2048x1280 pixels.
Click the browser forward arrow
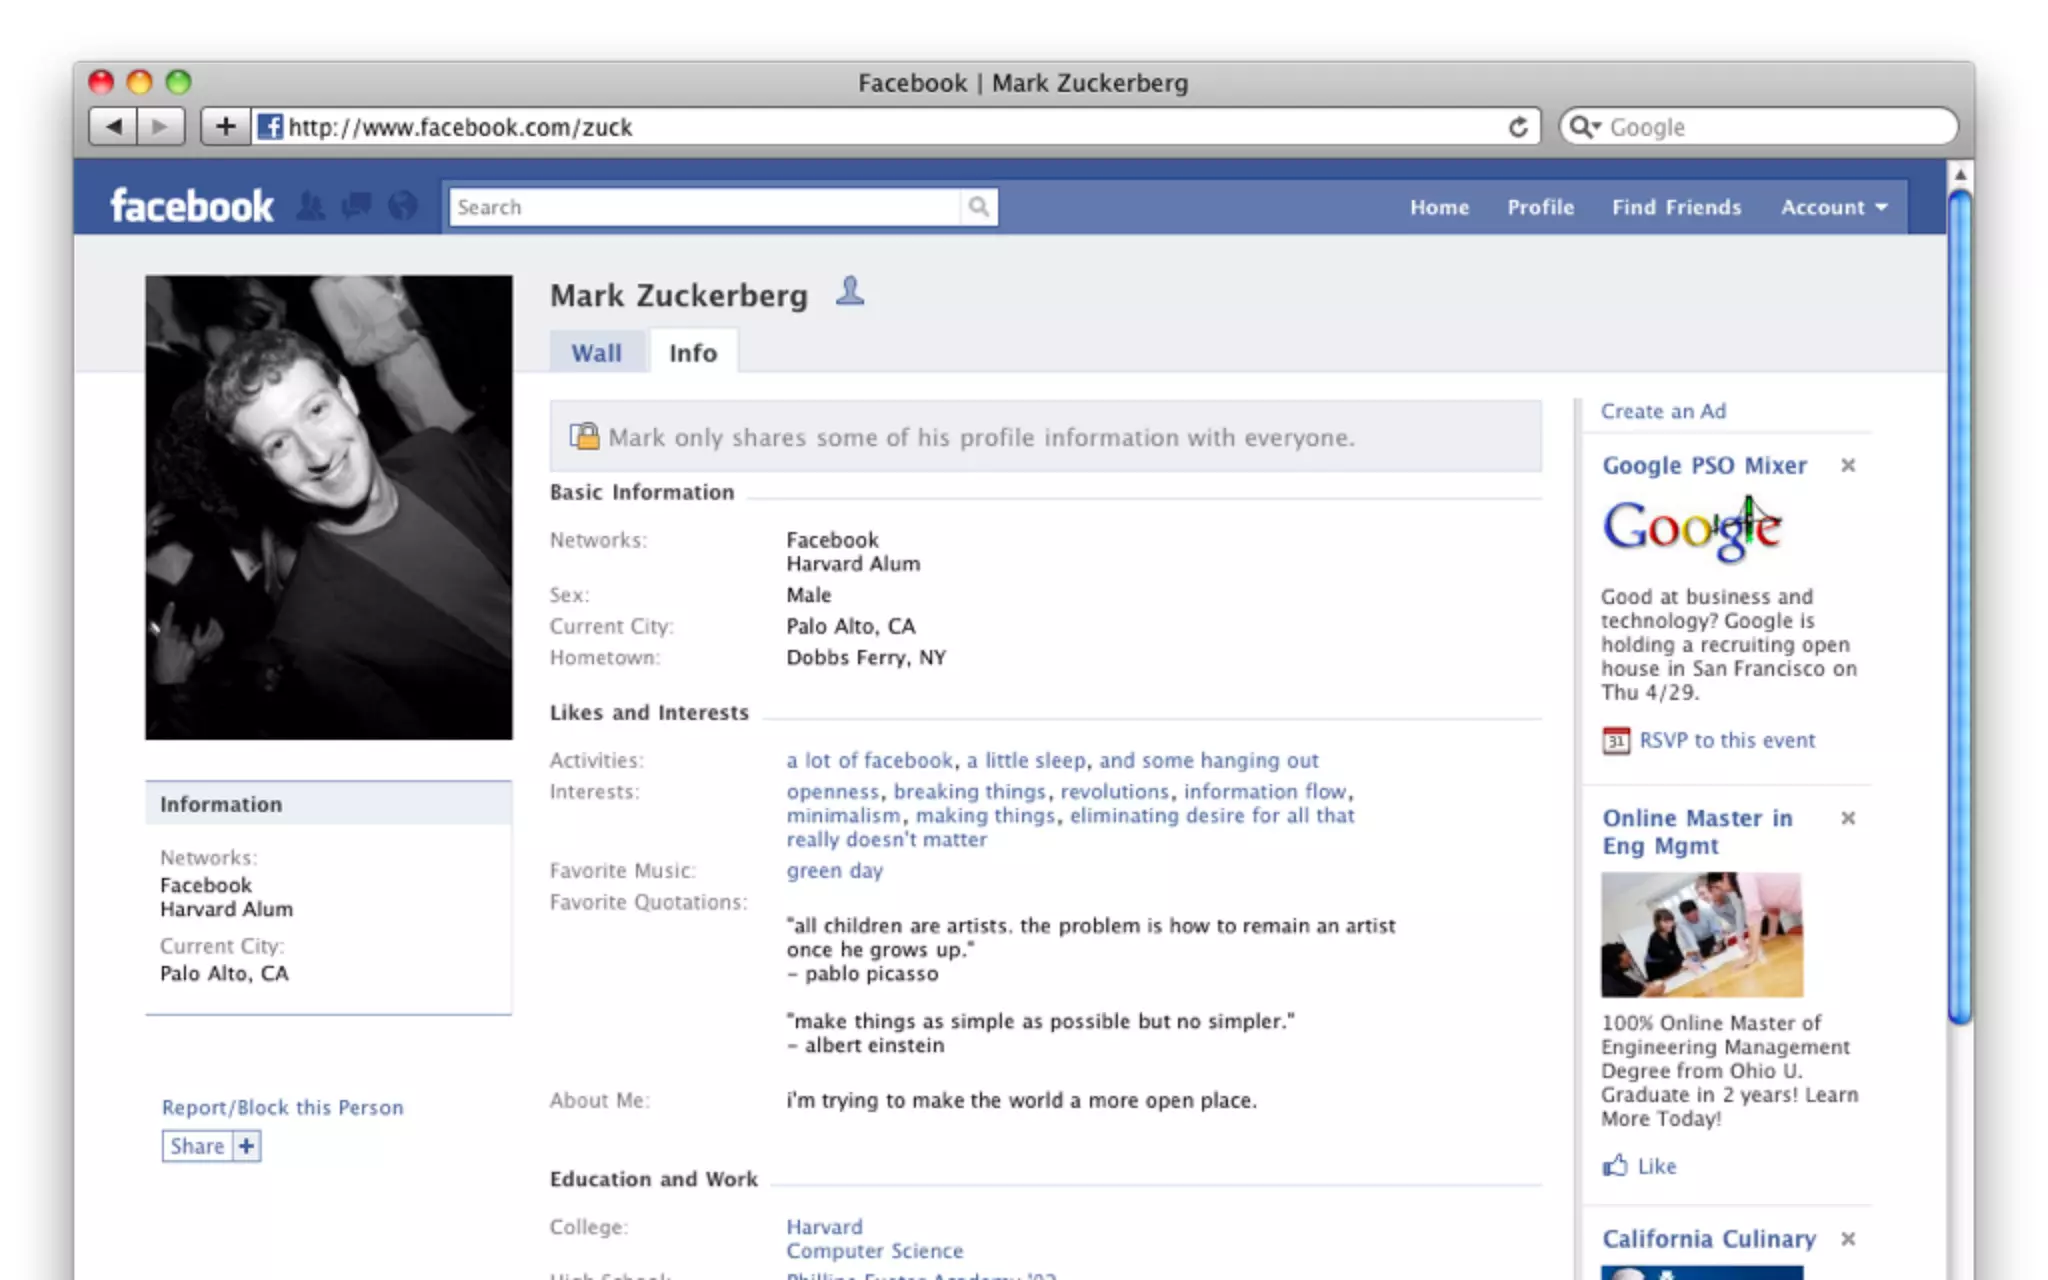pos(160,127)
